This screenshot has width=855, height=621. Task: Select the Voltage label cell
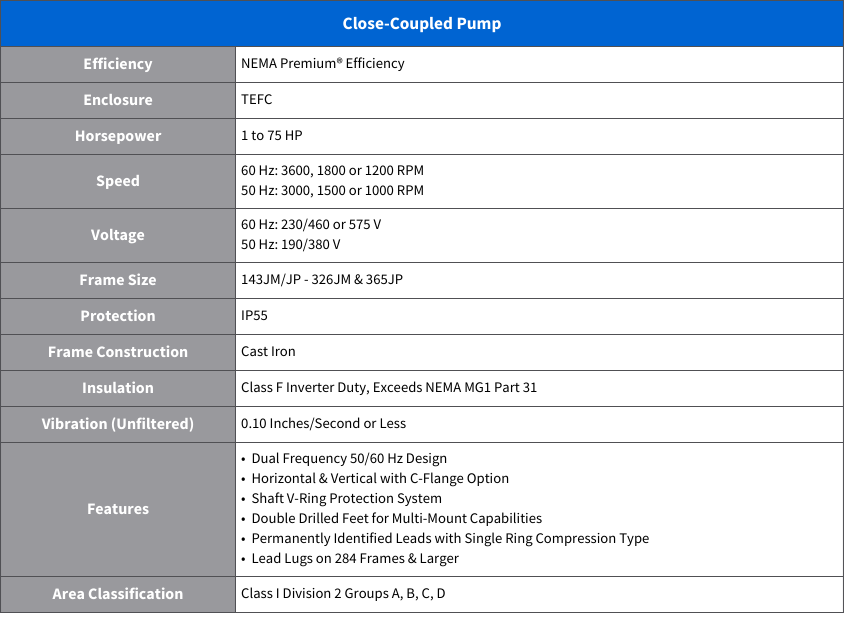point(118,235)
